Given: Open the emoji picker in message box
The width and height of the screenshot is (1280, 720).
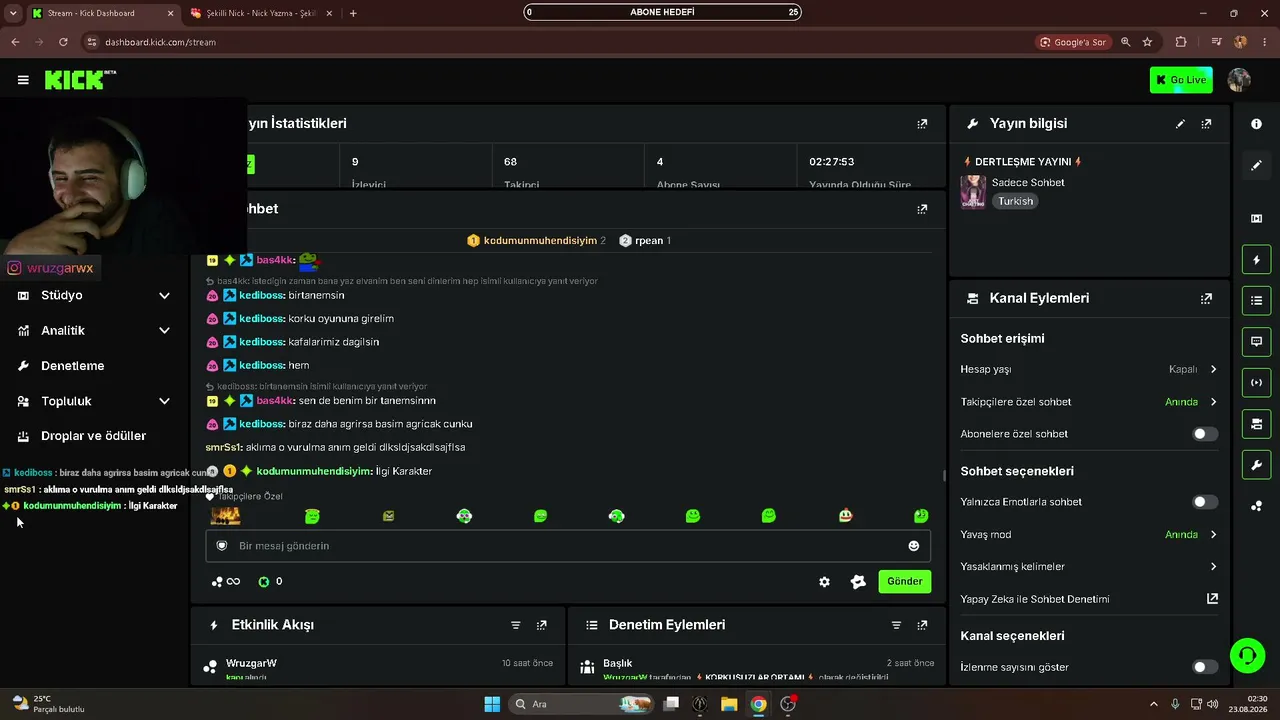Looking at the screenshot, I should tap(913, 546).
